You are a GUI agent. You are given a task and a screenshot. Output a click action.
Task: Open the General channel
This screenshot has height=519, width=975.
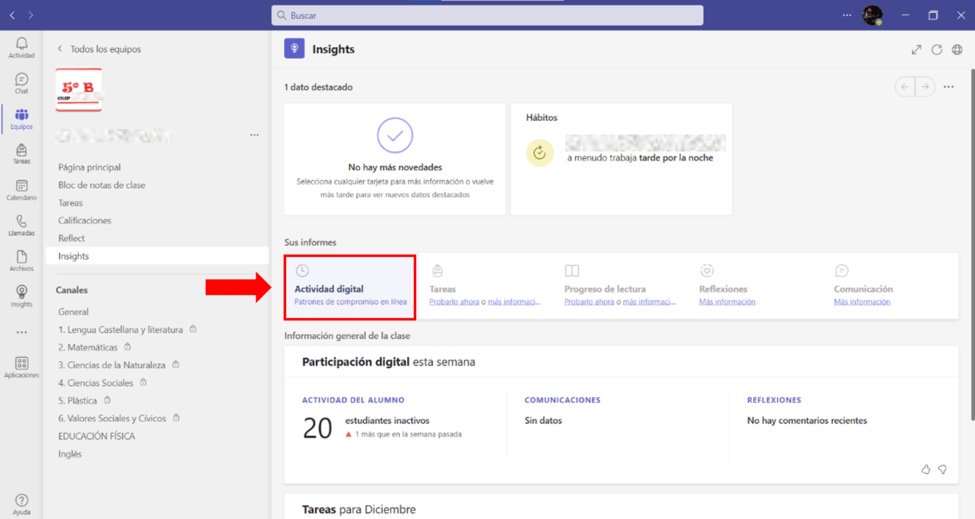point(73,312)
